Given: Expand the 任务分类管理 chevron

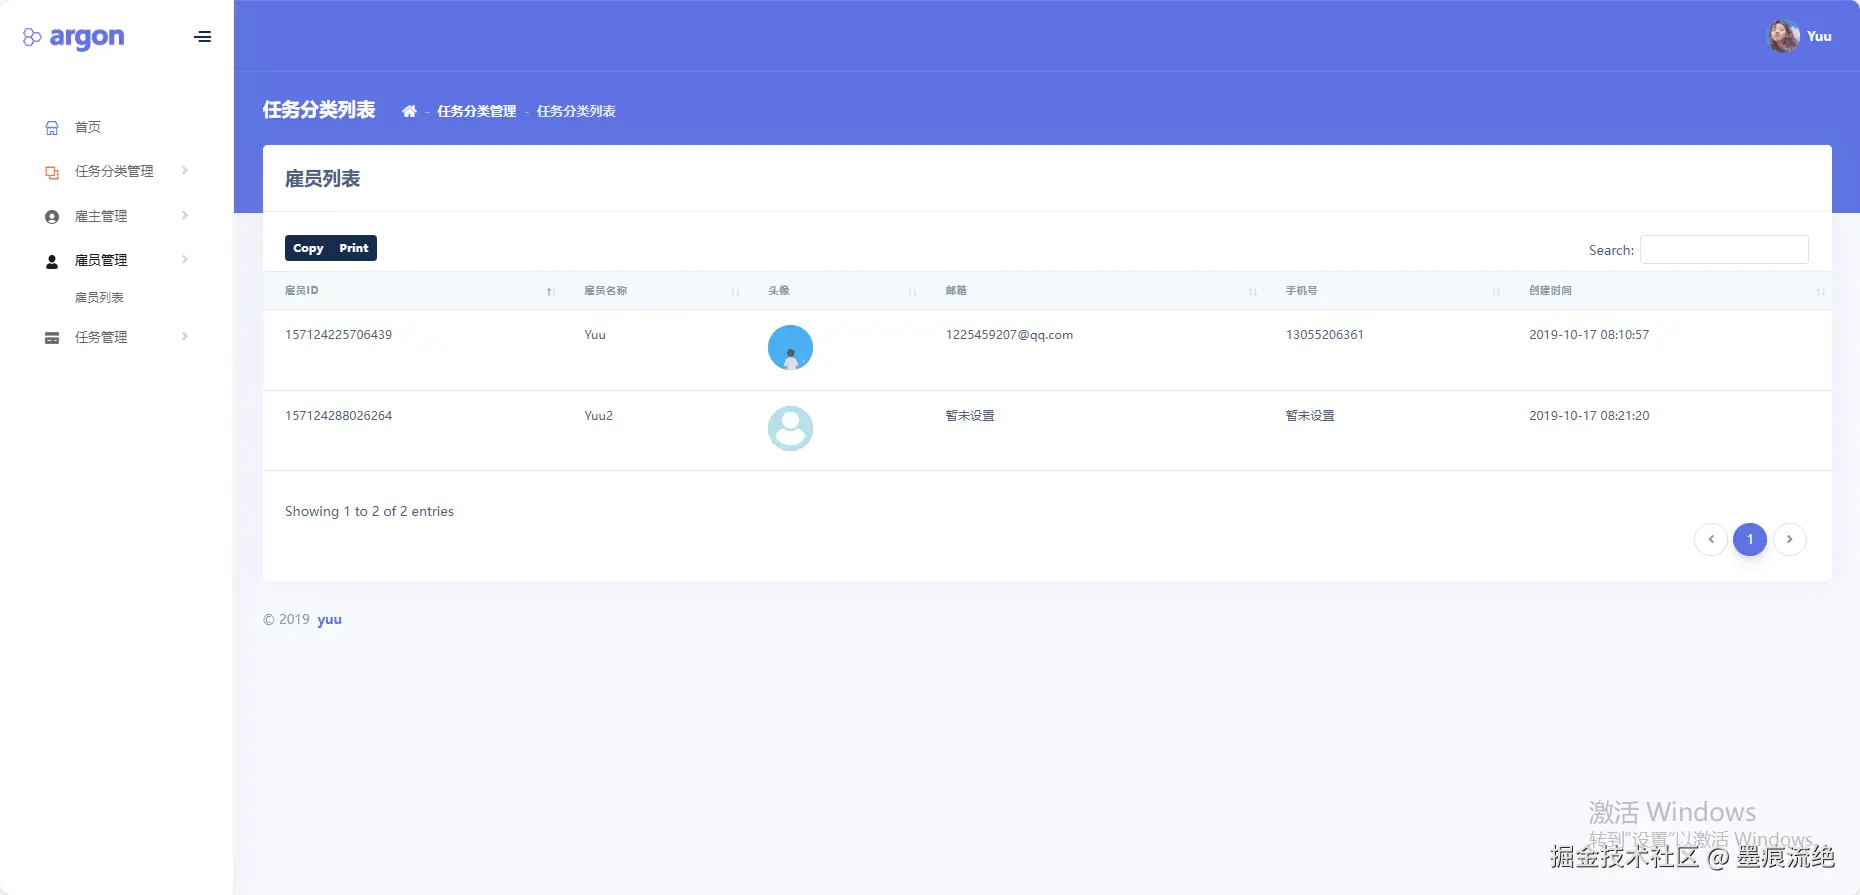Looking at the screenshot, I should point(185,171).
